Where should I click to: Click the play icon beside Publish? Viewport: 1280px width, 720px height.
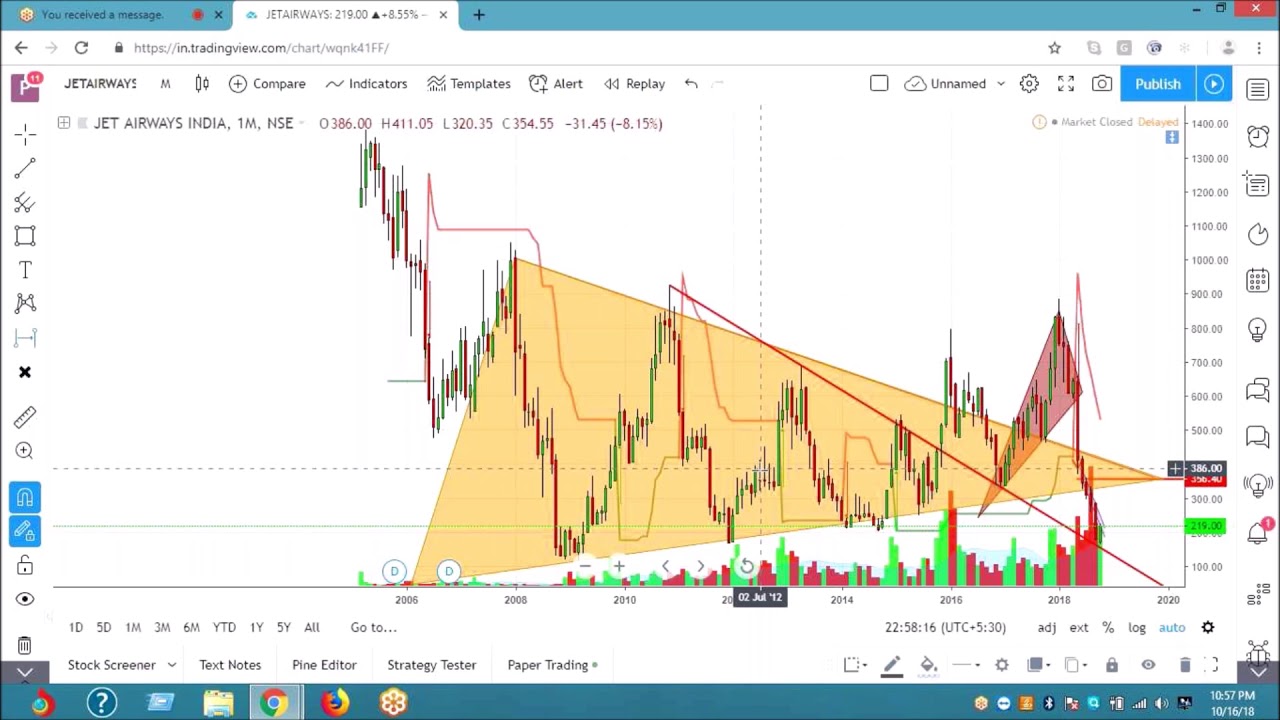click(x=1214, y=84)
